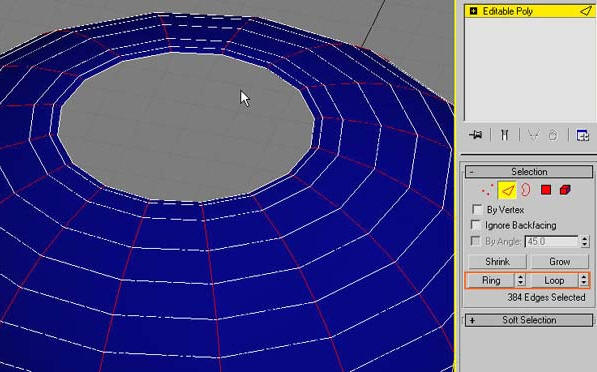Click Remove Modifier trash icon
Image resolution: width=597 pixels, height=372 pixels.
coord(553,135)
